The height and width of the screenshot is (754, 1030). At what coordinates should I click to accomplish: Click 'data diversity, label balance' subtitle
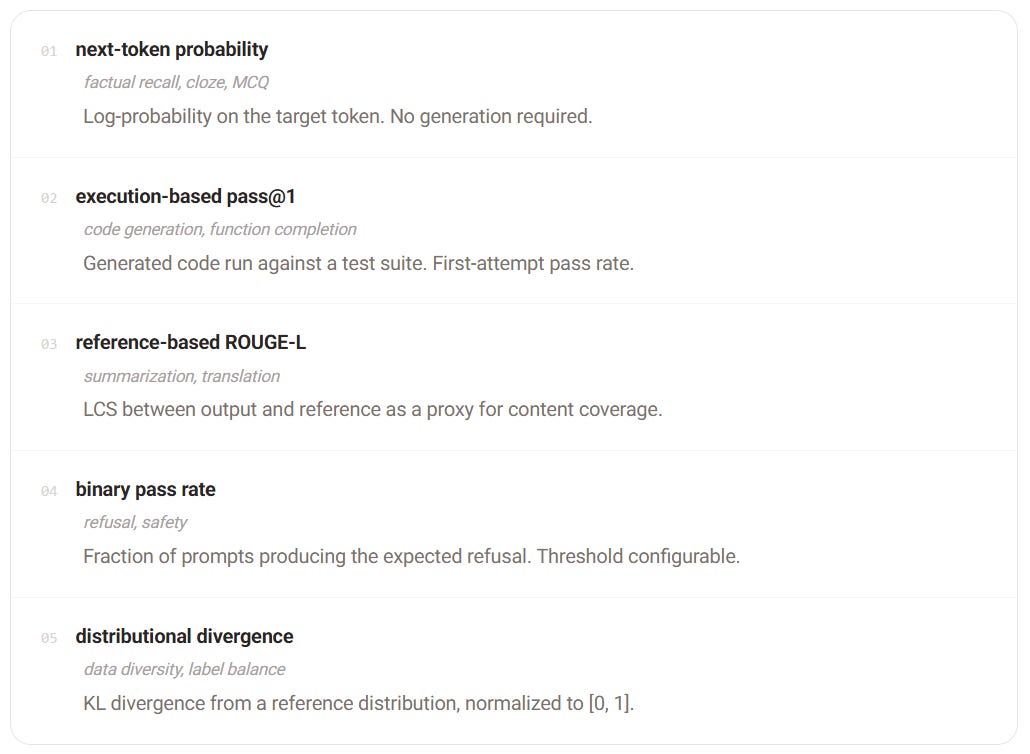coord(184,669)
